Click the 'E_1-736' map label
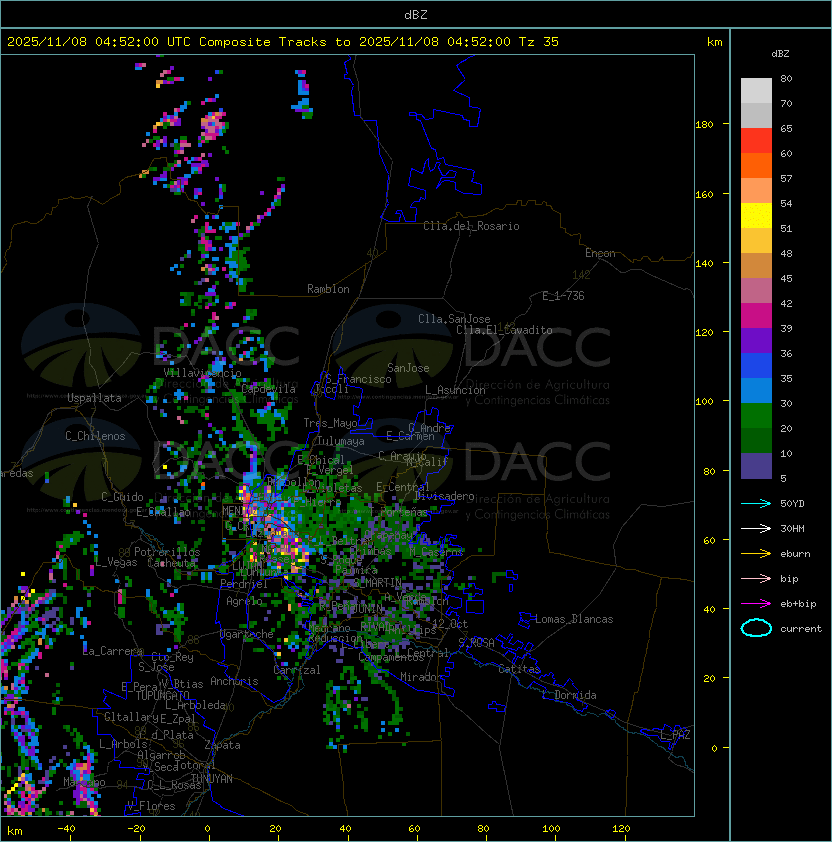Viewport: 832px width, 842px height. (563, 296)
